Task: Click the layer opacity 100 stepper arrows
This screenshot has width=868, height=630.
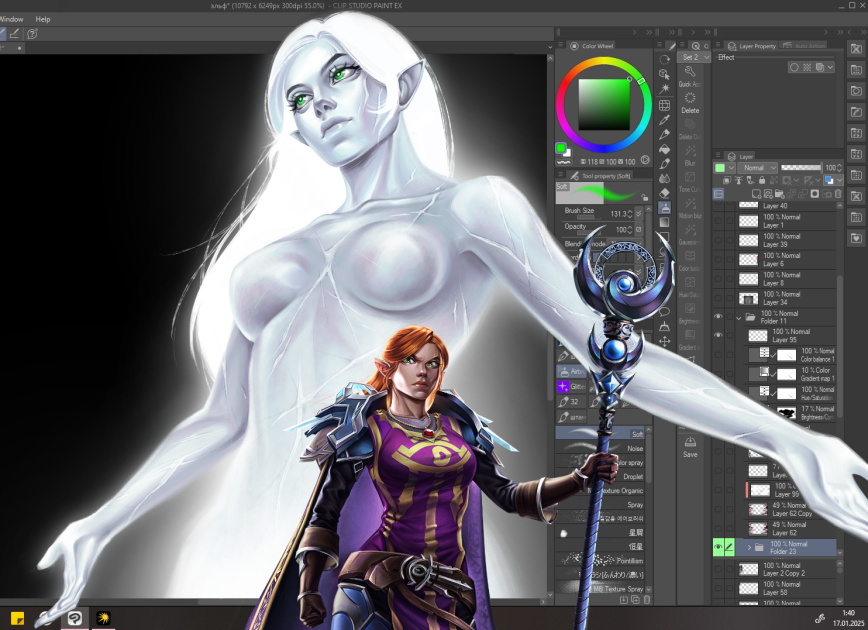Action: [839, 168]
